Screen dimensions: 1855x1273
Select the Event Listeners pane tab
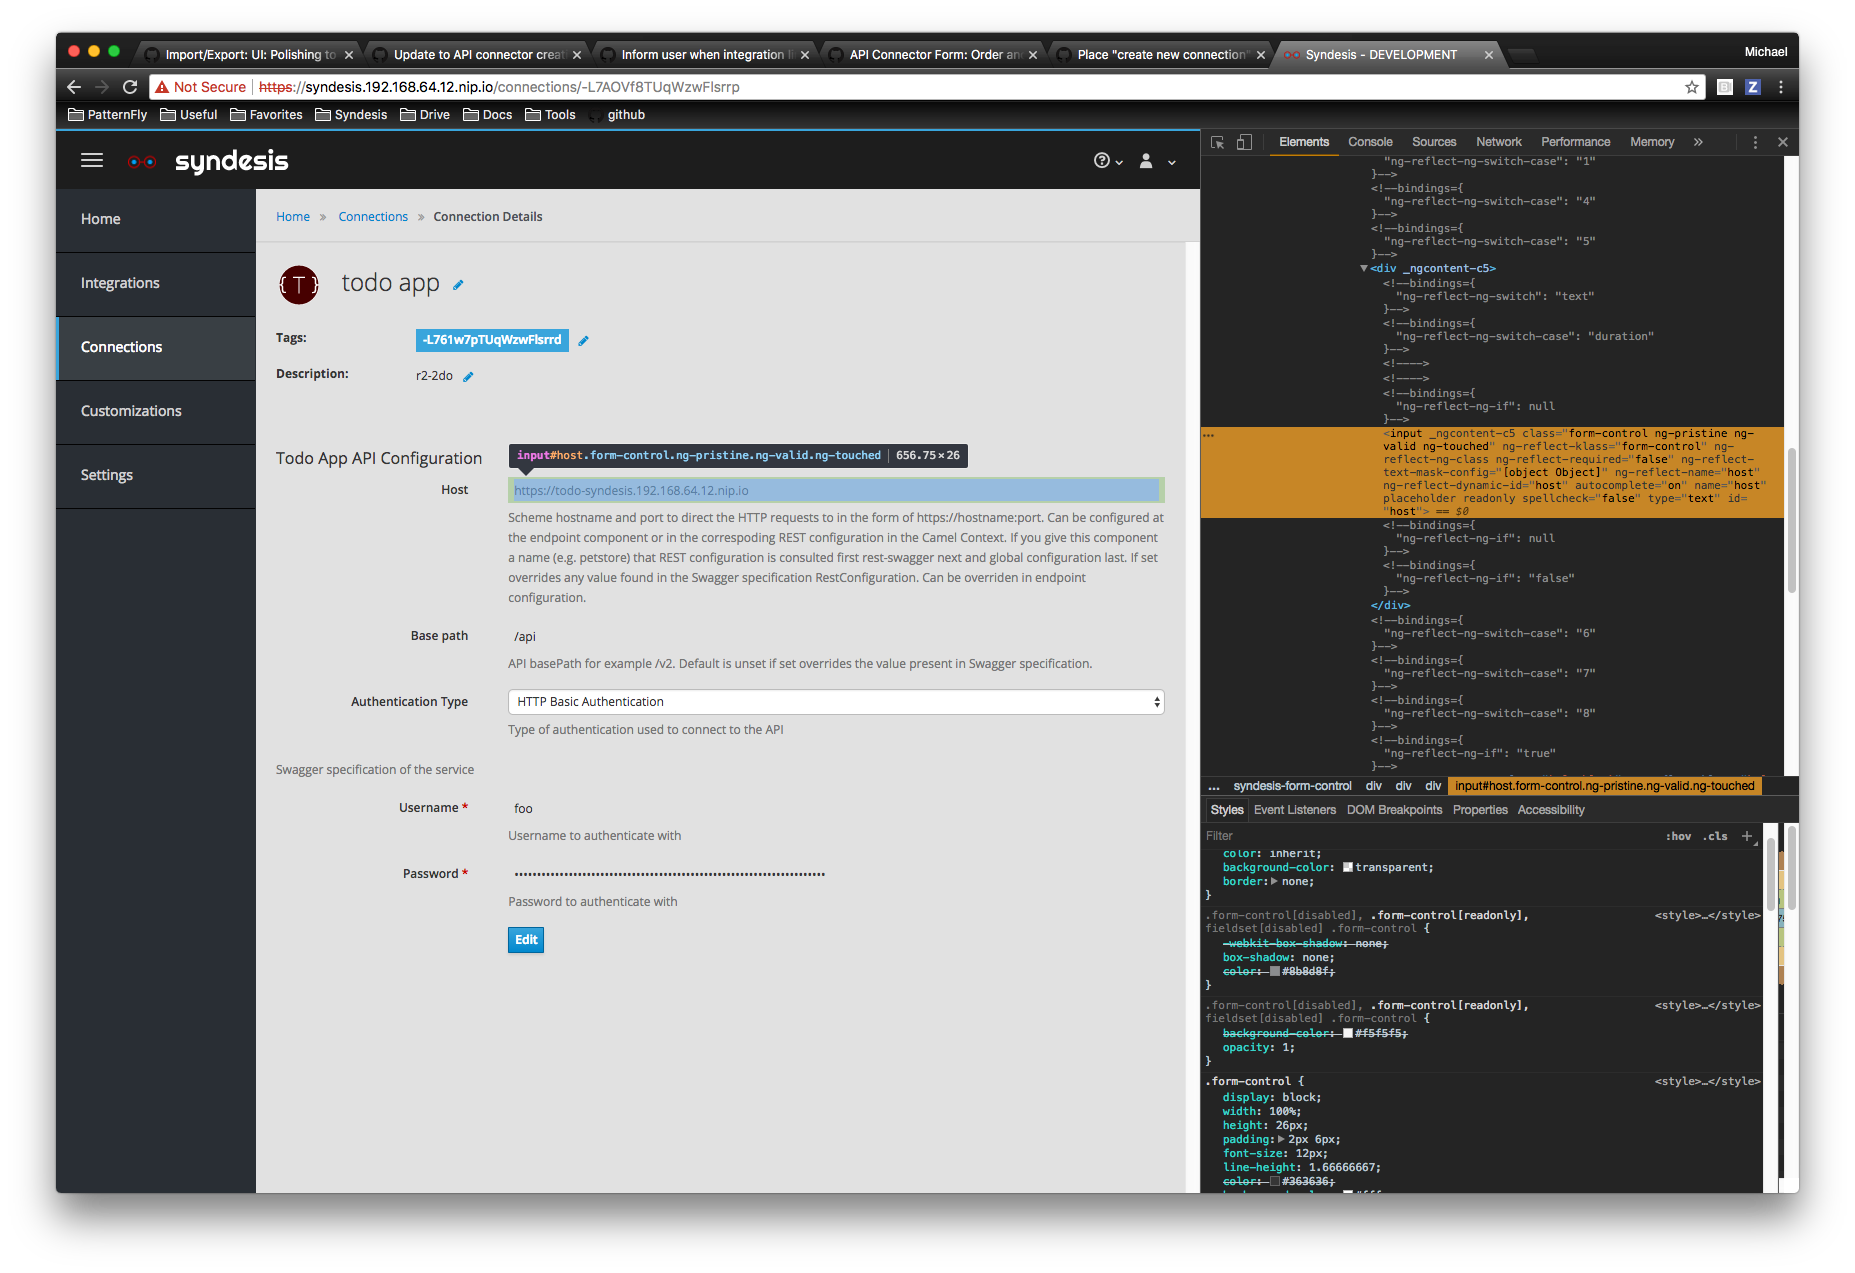click(1295, 810)
